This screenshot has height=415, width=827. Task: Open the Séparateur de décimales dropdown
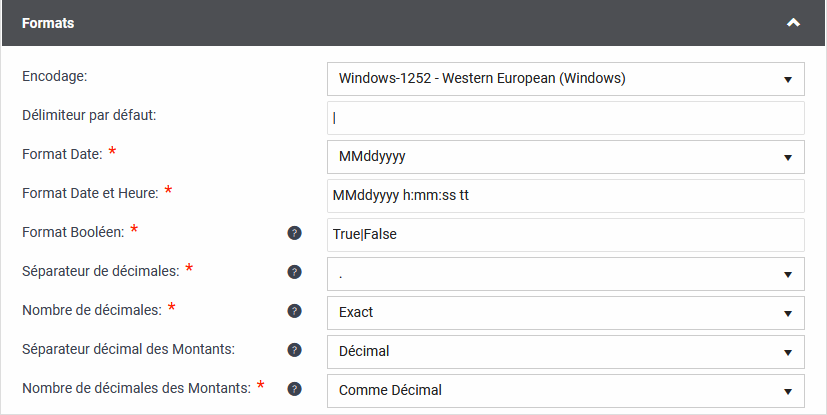(565, 273)
